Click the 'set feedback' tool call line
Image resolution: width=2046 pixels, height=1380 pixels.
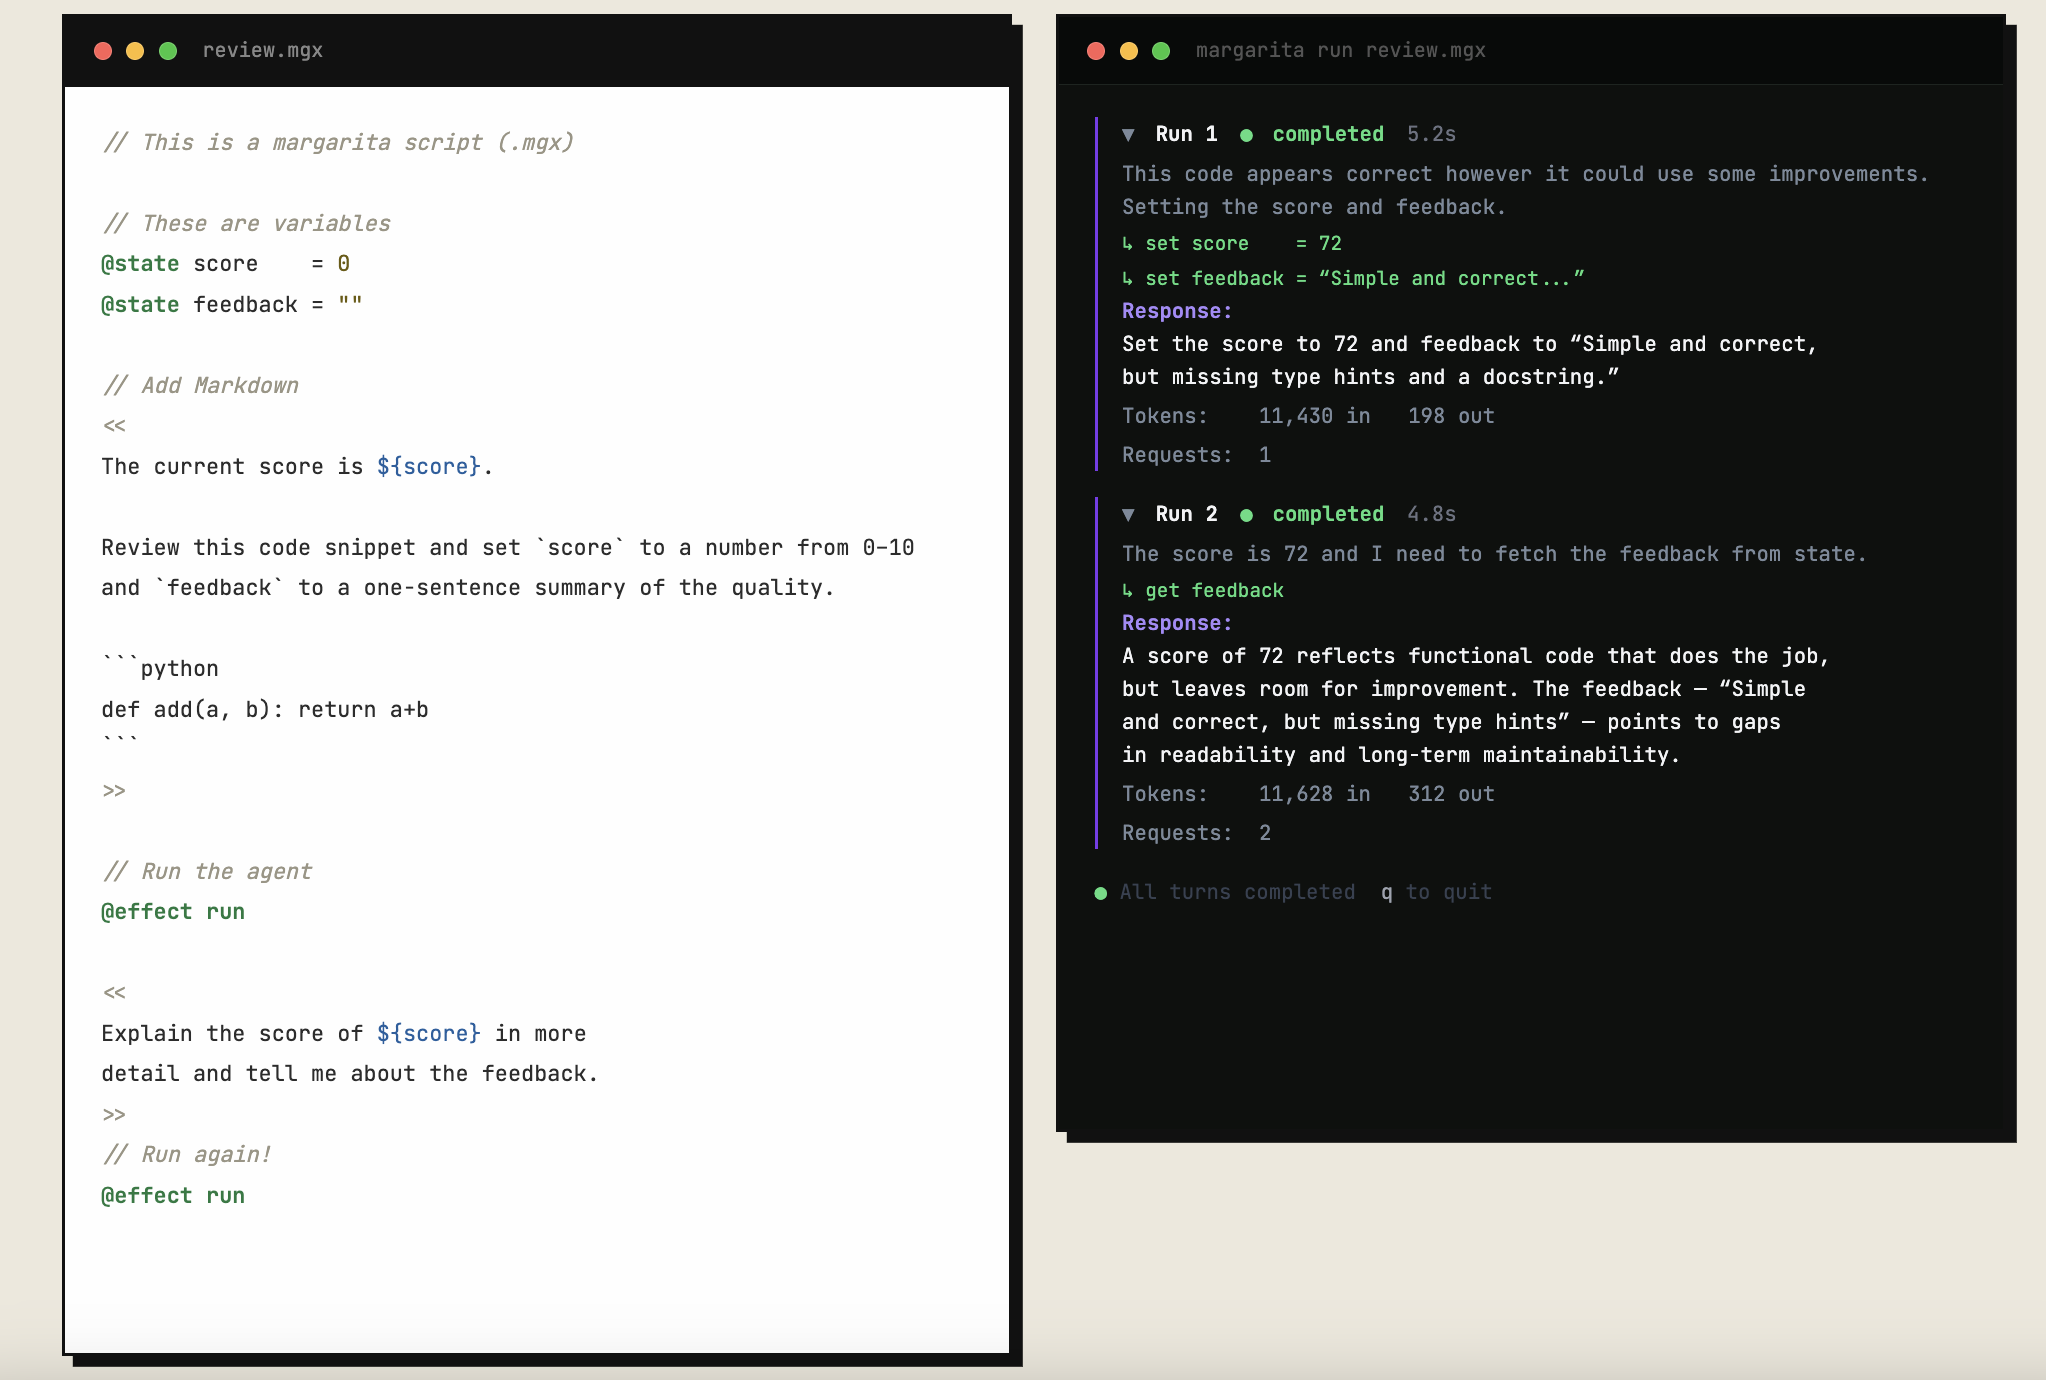point(1353,279)
